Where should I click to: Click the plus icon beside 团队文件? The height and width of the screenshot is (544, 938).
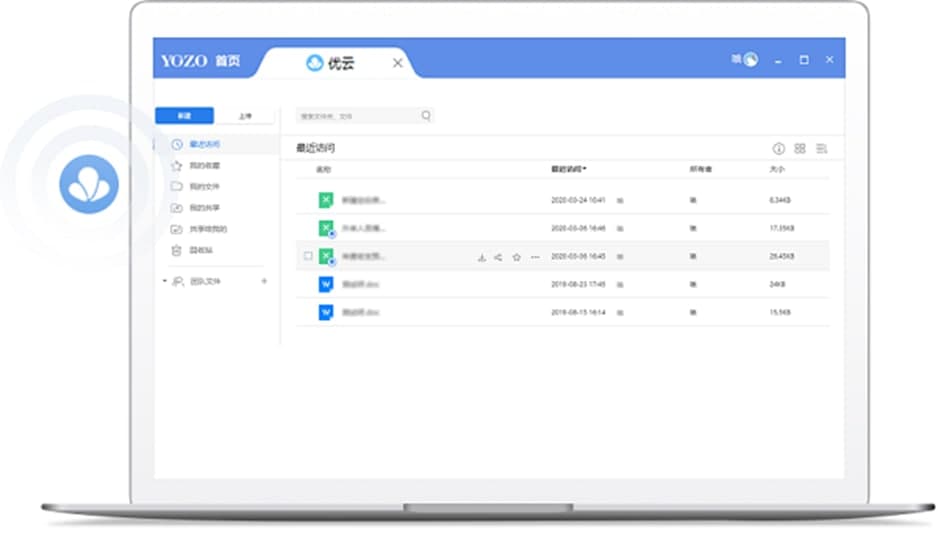click(x=264, y=281)
